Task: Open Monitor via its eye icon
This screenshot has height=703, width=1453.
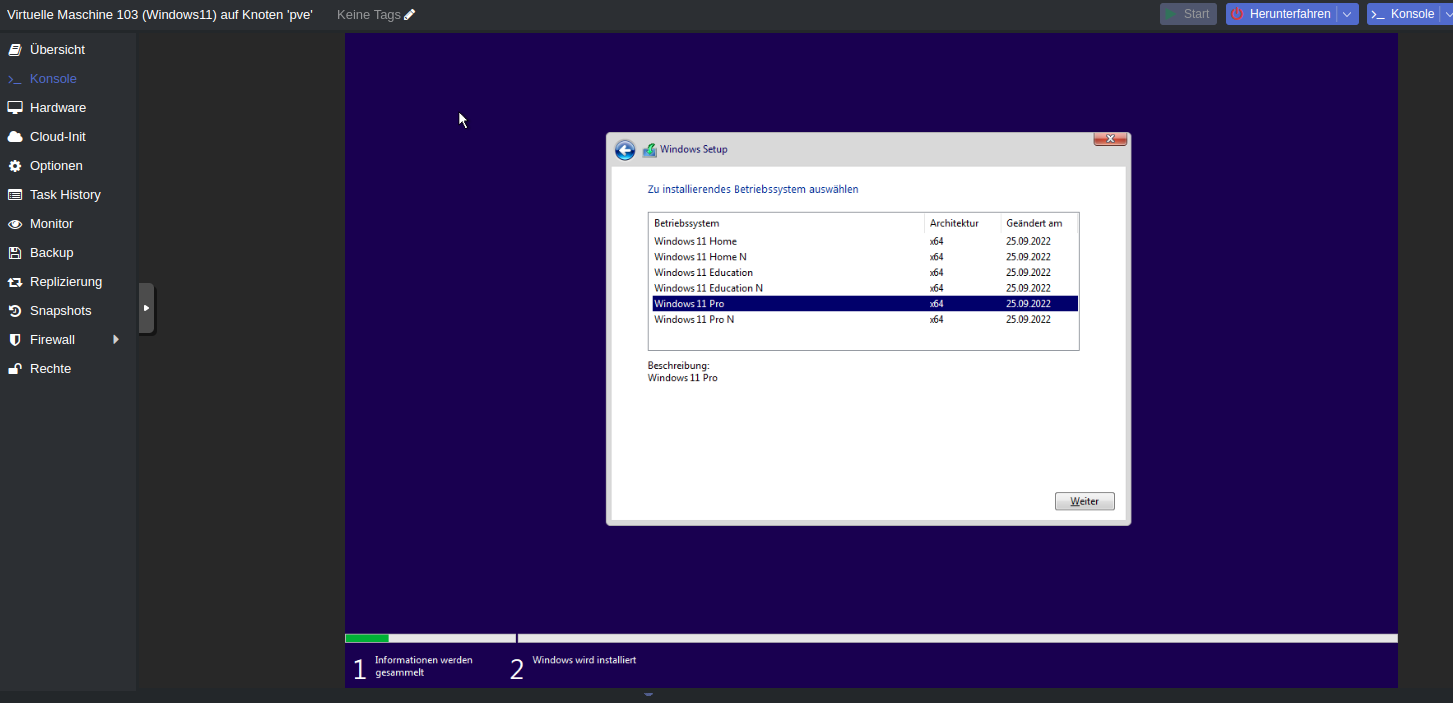Action: pyautogui.click(x=15, y=224)
